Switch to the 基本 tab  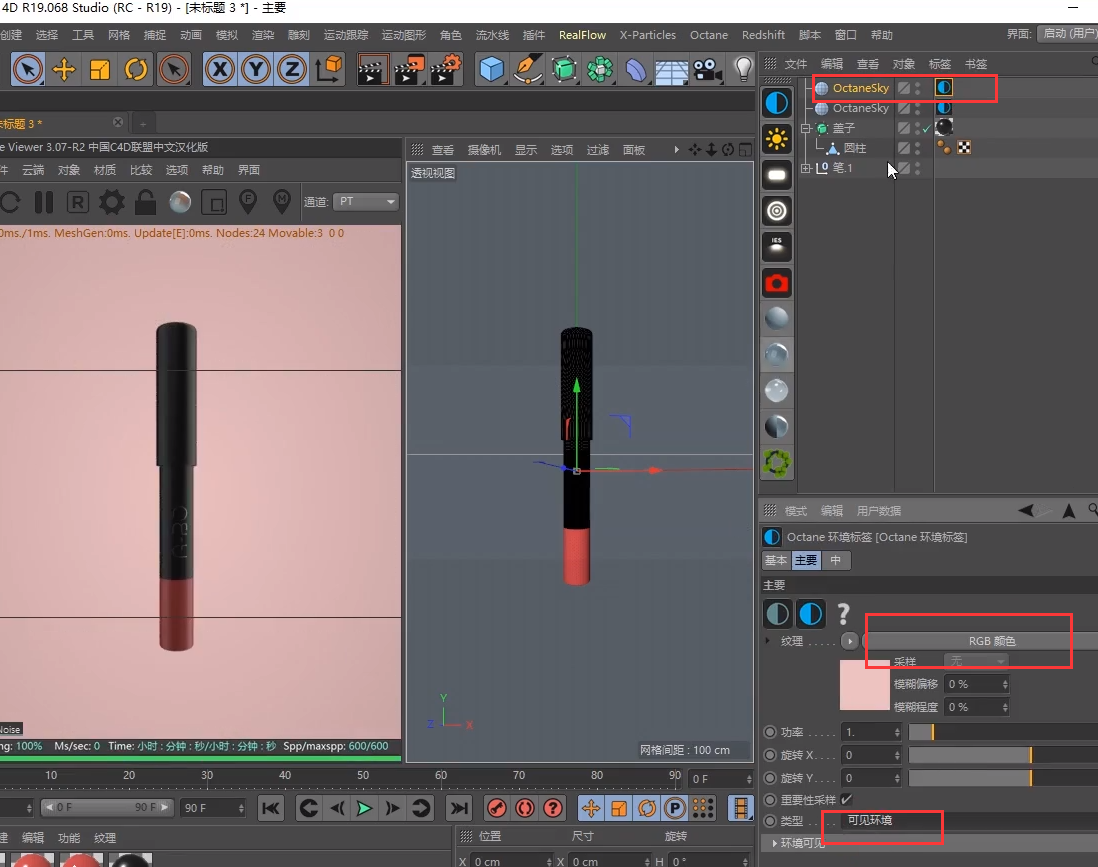776,561
